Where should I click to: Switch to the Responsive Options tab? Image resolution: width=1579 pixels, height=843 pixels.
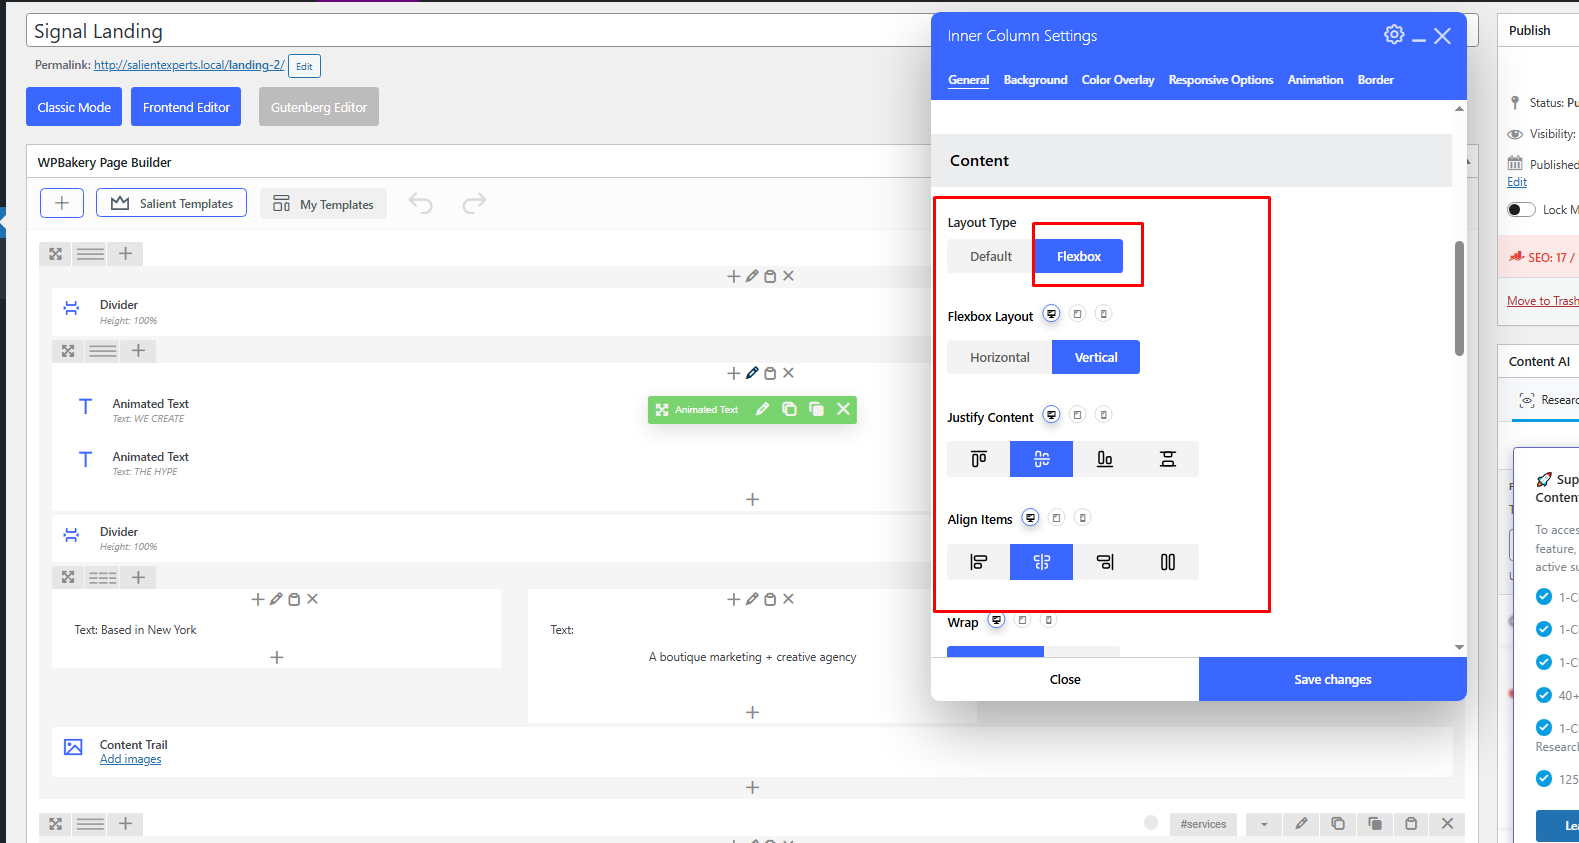[1220, 80]
